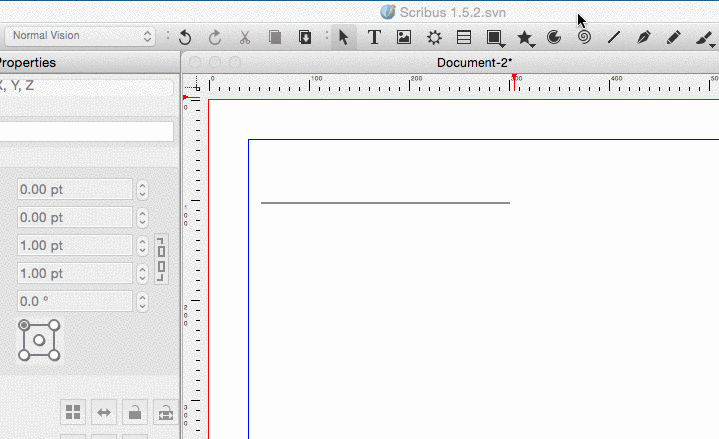The image size is (719, 439).
Task: Click the Undo arrow in the toolbar
Action: (x=185, y=37)
